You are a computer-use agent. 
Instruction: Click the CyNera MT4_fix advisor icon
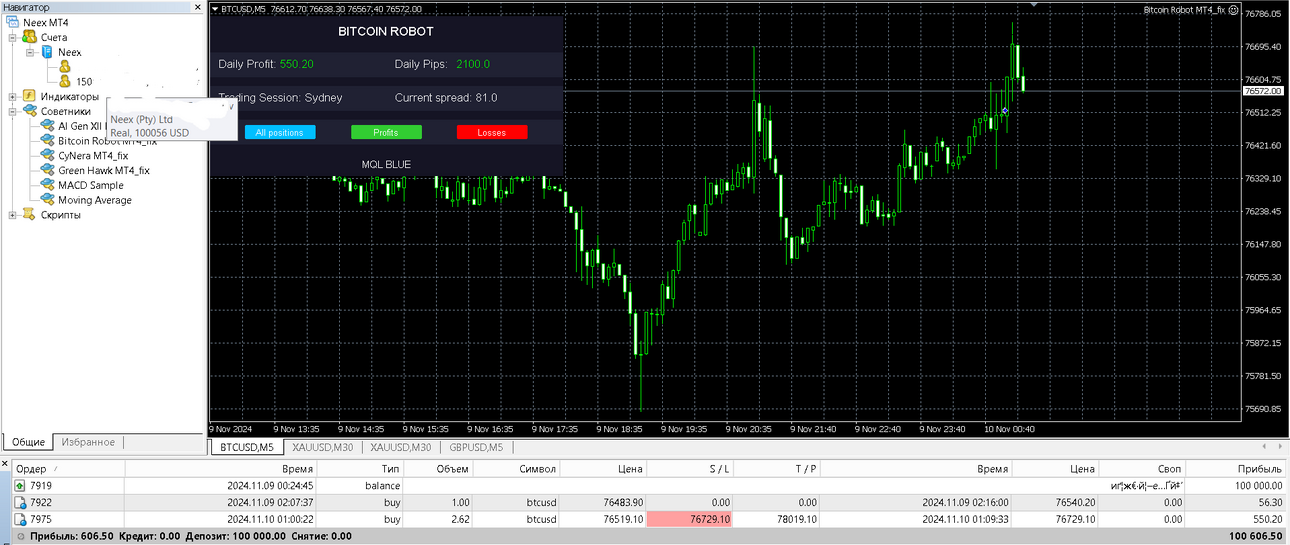click(x=47, y=156)
